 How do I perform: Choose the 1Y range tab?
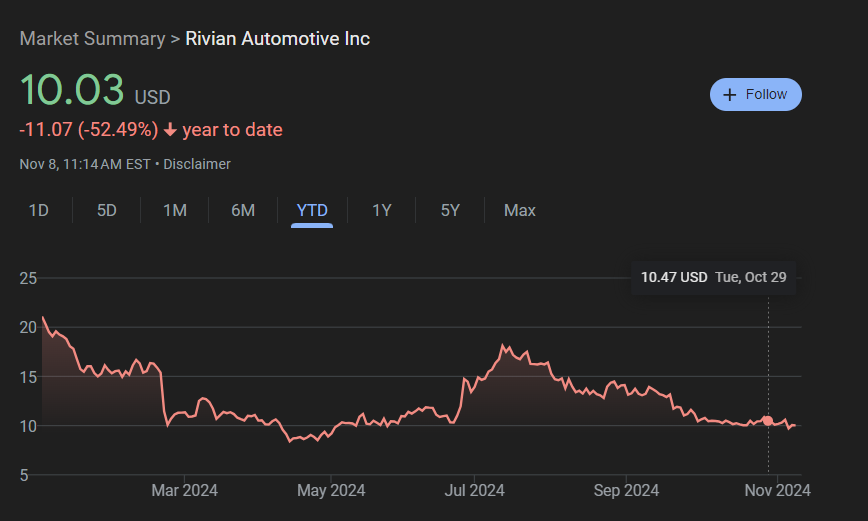coord(381,210)
